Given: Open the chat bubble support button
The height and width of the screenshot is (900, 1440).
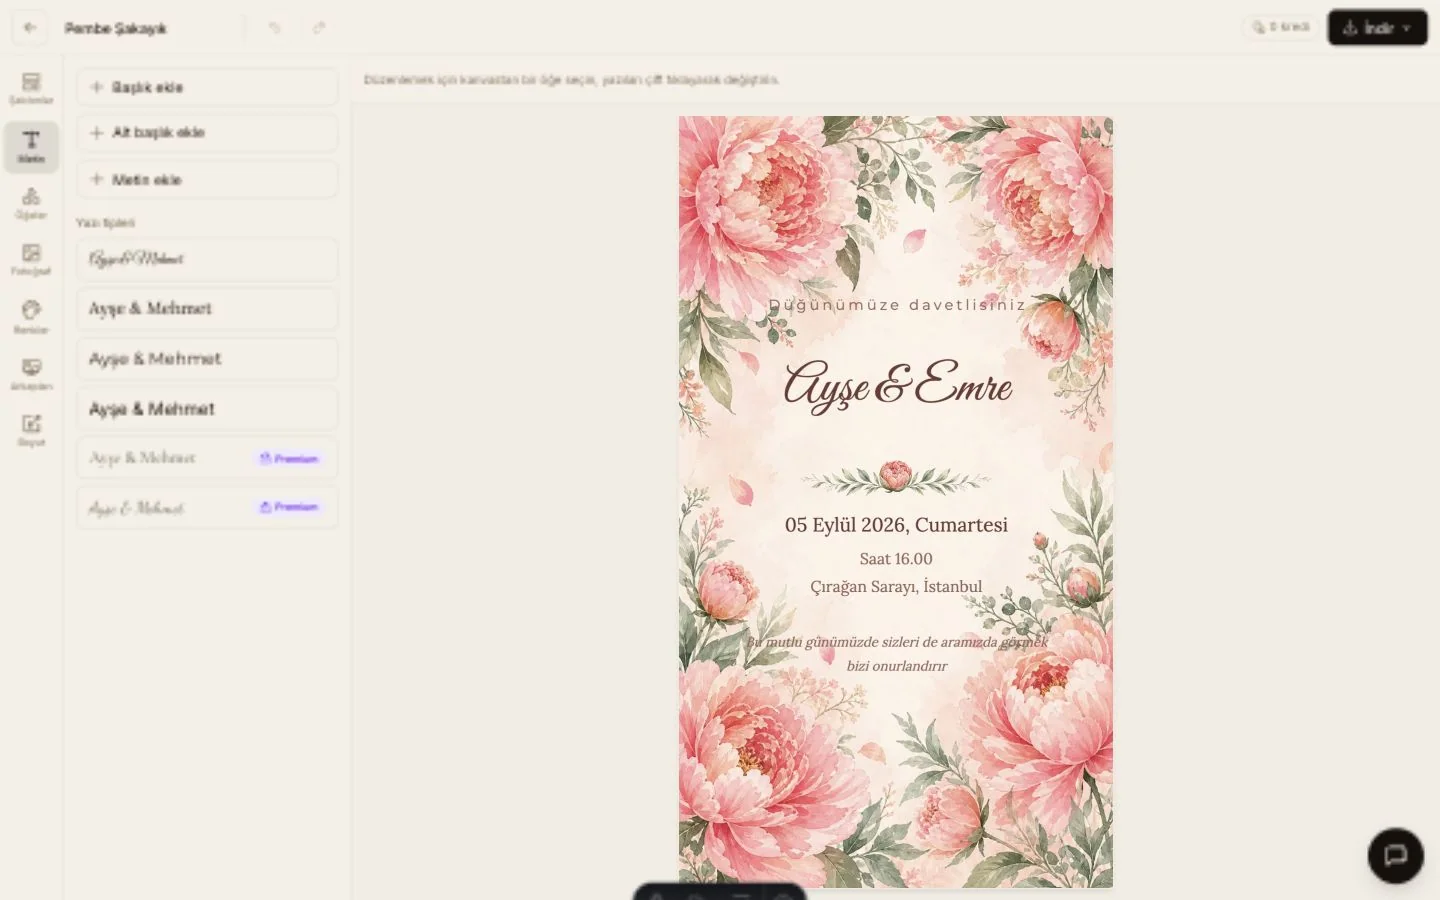Looking at the screenshot, I should coord(1395,855).
